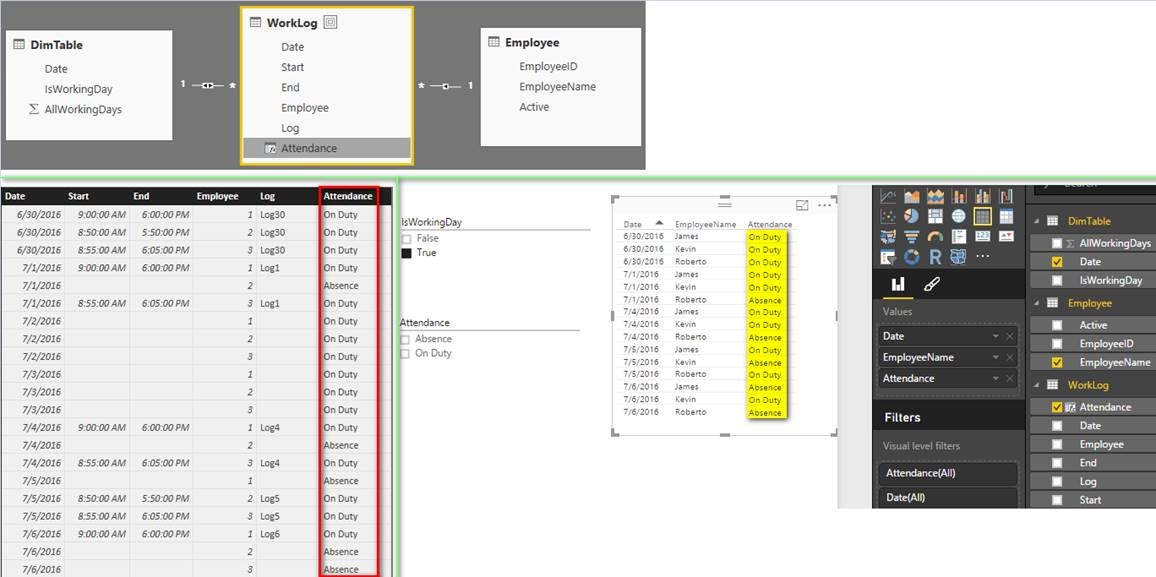Viewport: 1156px width, 577px height.
Task: Tick Active field checkbox under Employee
Action: point(1057,325)
